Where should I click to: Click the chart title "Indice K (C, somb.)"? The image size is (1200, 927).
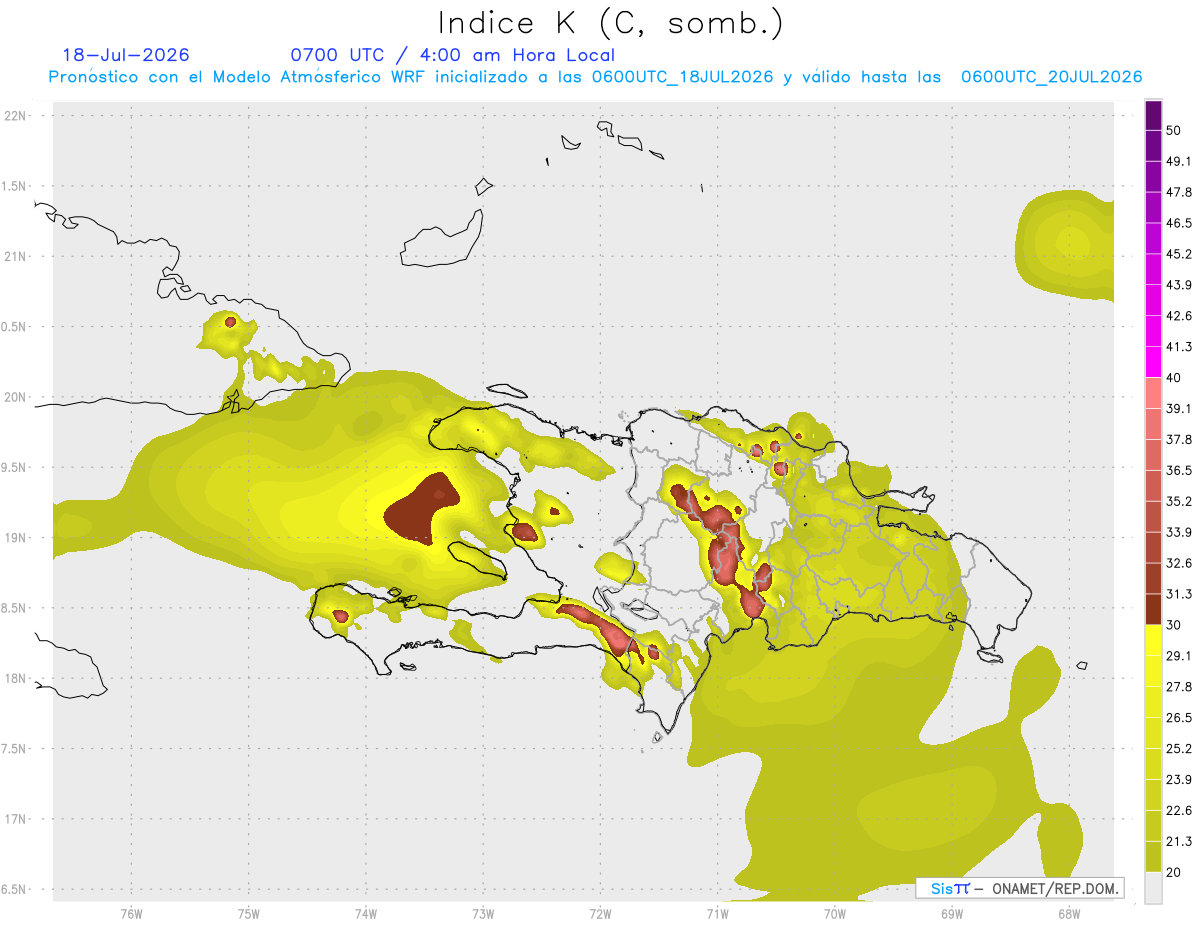(x=610, y=23)
